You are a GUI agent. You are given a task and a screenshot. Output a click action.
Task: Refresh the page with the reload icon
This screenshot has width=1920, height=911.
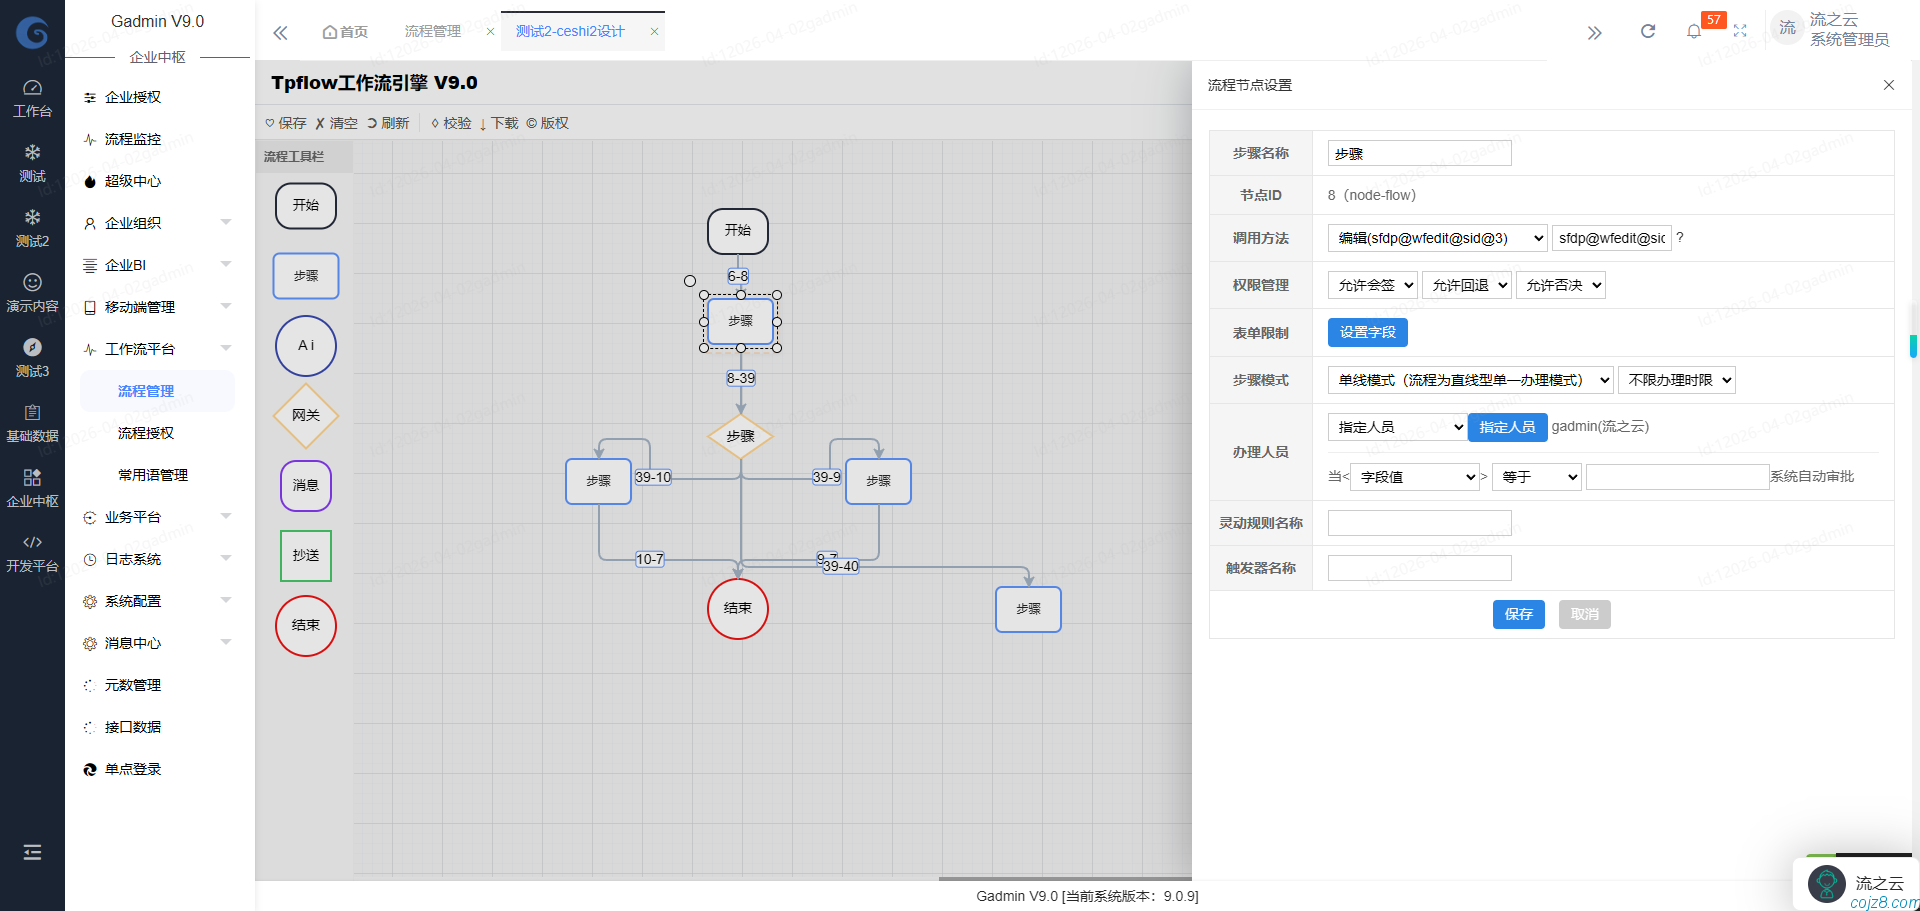click(1647, 31)
